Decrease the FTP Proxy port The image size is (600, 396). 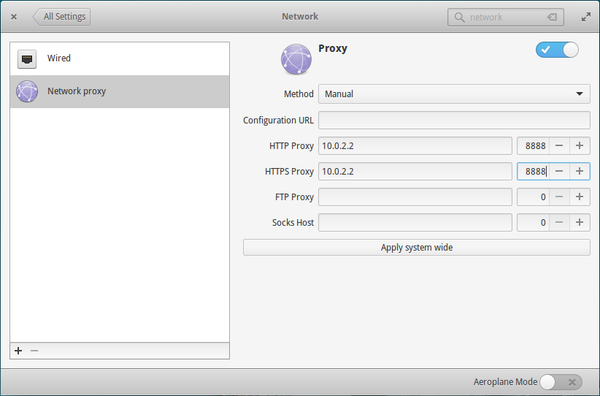click(x=559, y=197)
